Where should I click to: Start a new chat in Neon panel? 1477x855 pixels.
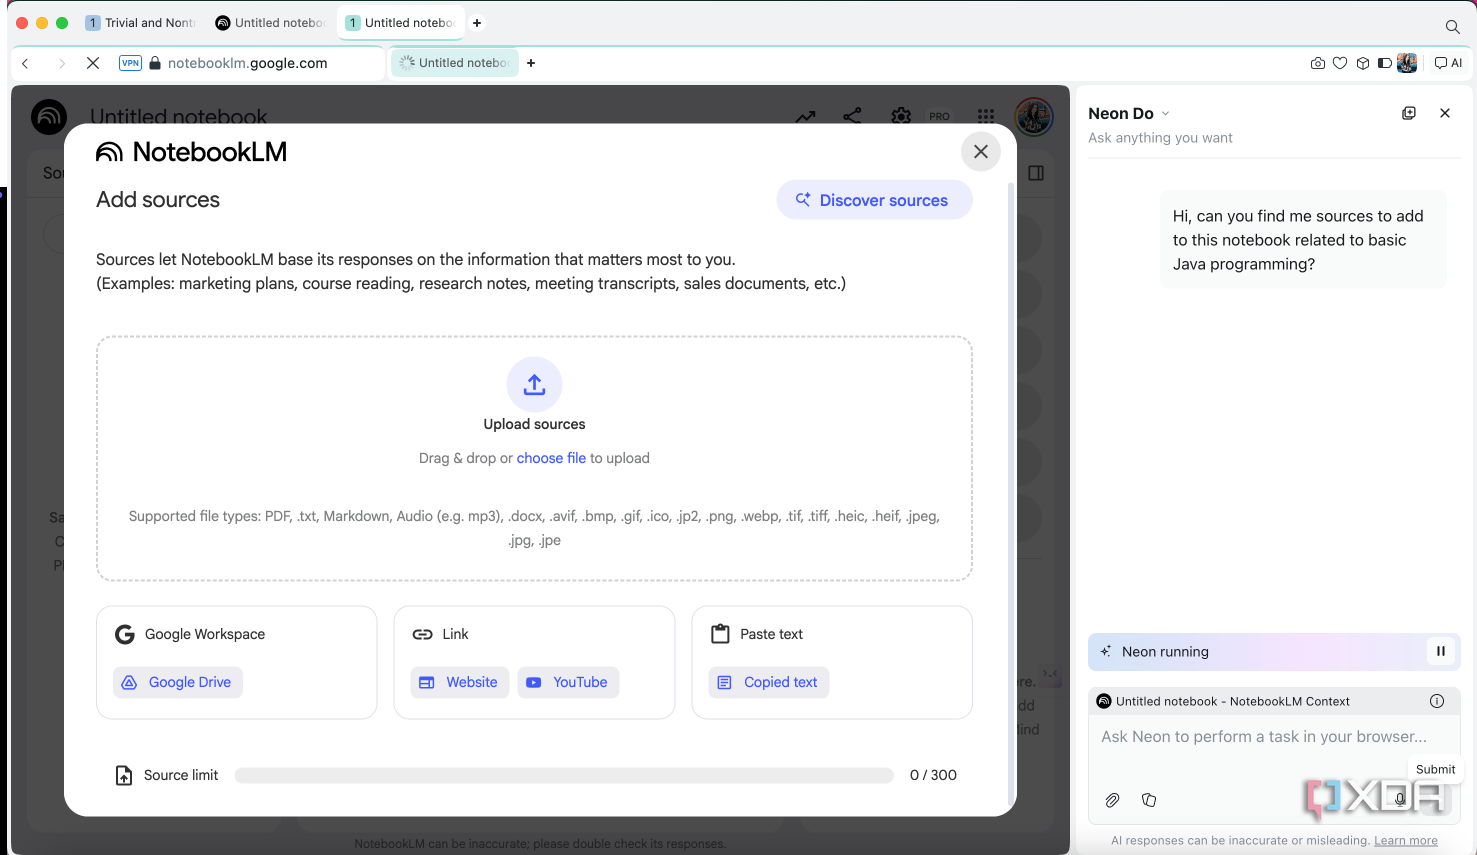[1409, 113]
